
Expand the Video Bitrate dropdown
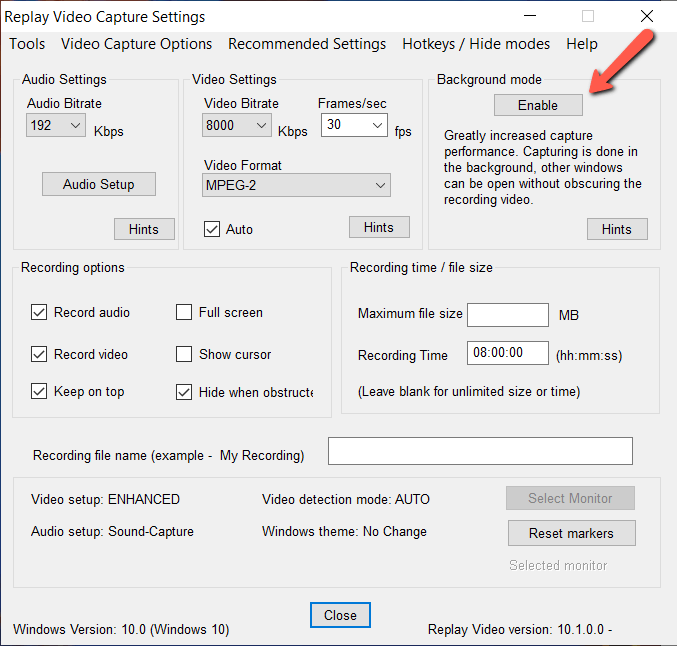pos(237,125)
